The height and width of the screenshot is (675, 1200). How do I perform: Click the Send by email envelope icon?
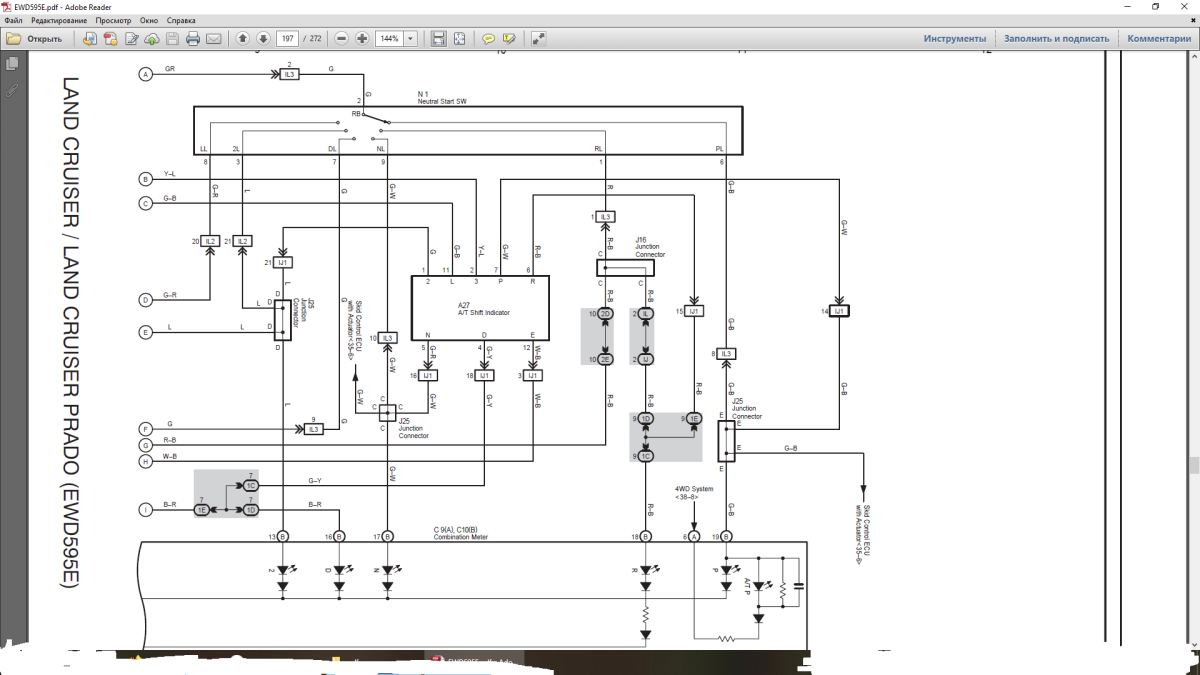213,39
